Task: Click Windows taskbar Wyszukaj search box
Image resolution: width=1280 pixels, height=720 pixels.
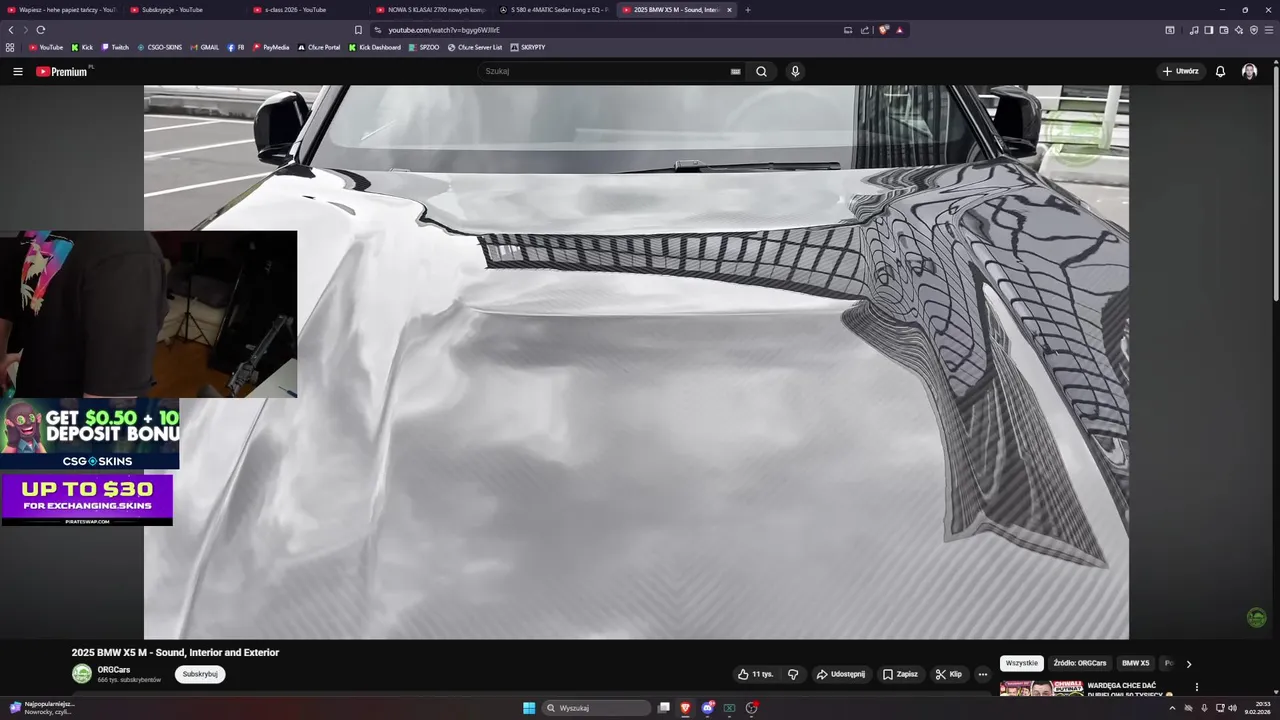Action: pyautogui.click(x=597, y=708)
